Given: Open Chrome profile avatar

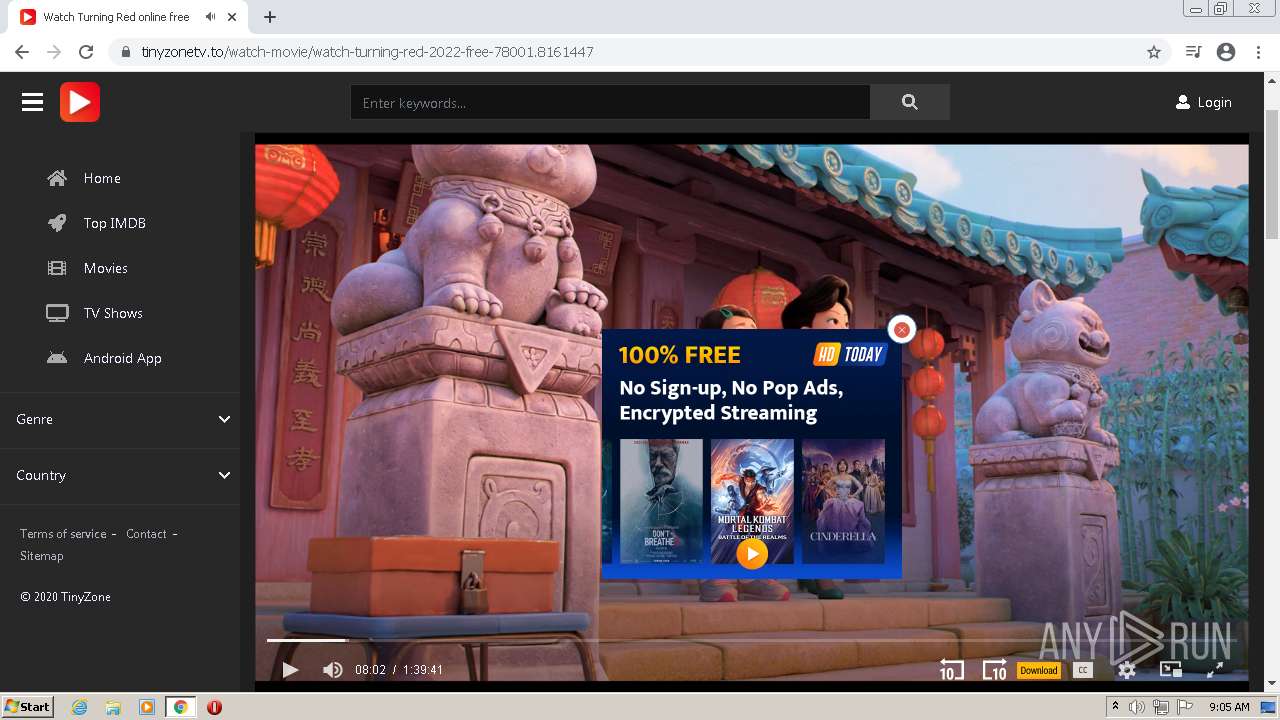Looking at the screenshot, I should click(x=1226, y=52).
